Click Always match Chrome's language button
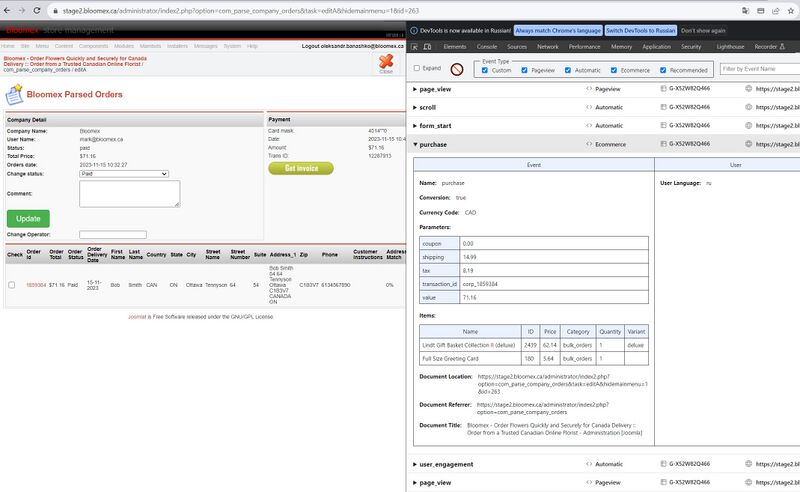Image resolution: width=800 pixels, height=492 pixels. 558,31
